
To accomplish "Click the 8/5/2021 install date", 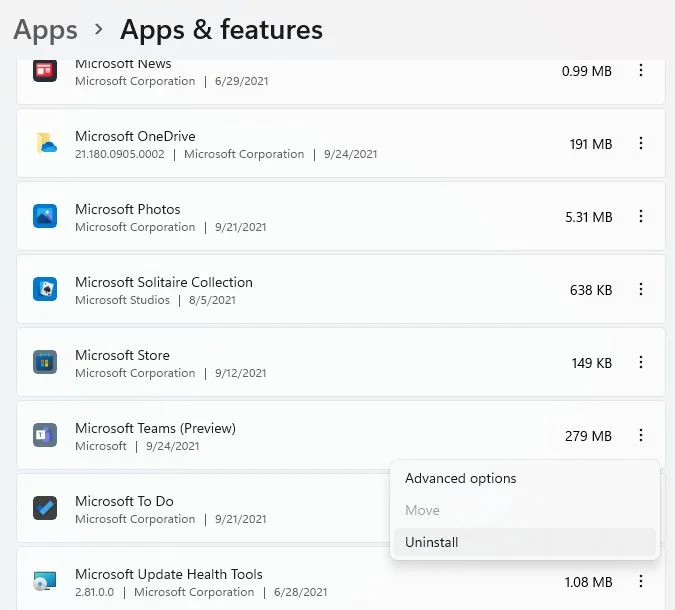I will [x=212, y=300].
